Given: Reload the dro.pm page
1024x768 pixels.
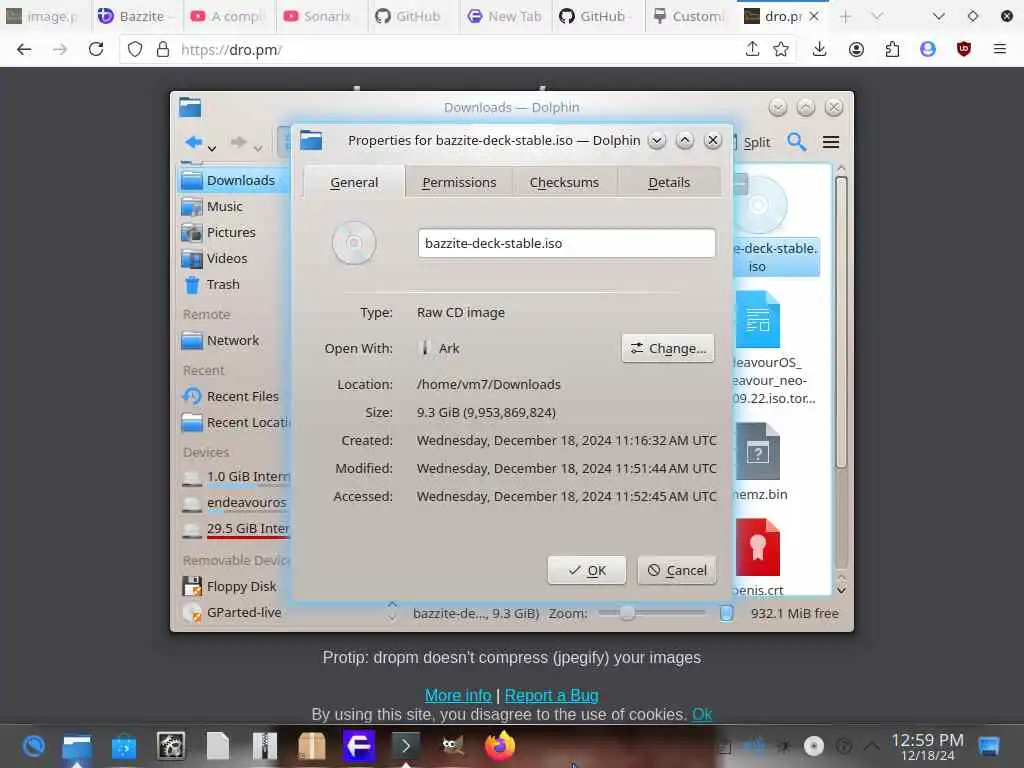Looking at the screenshot, I should 96,49.
